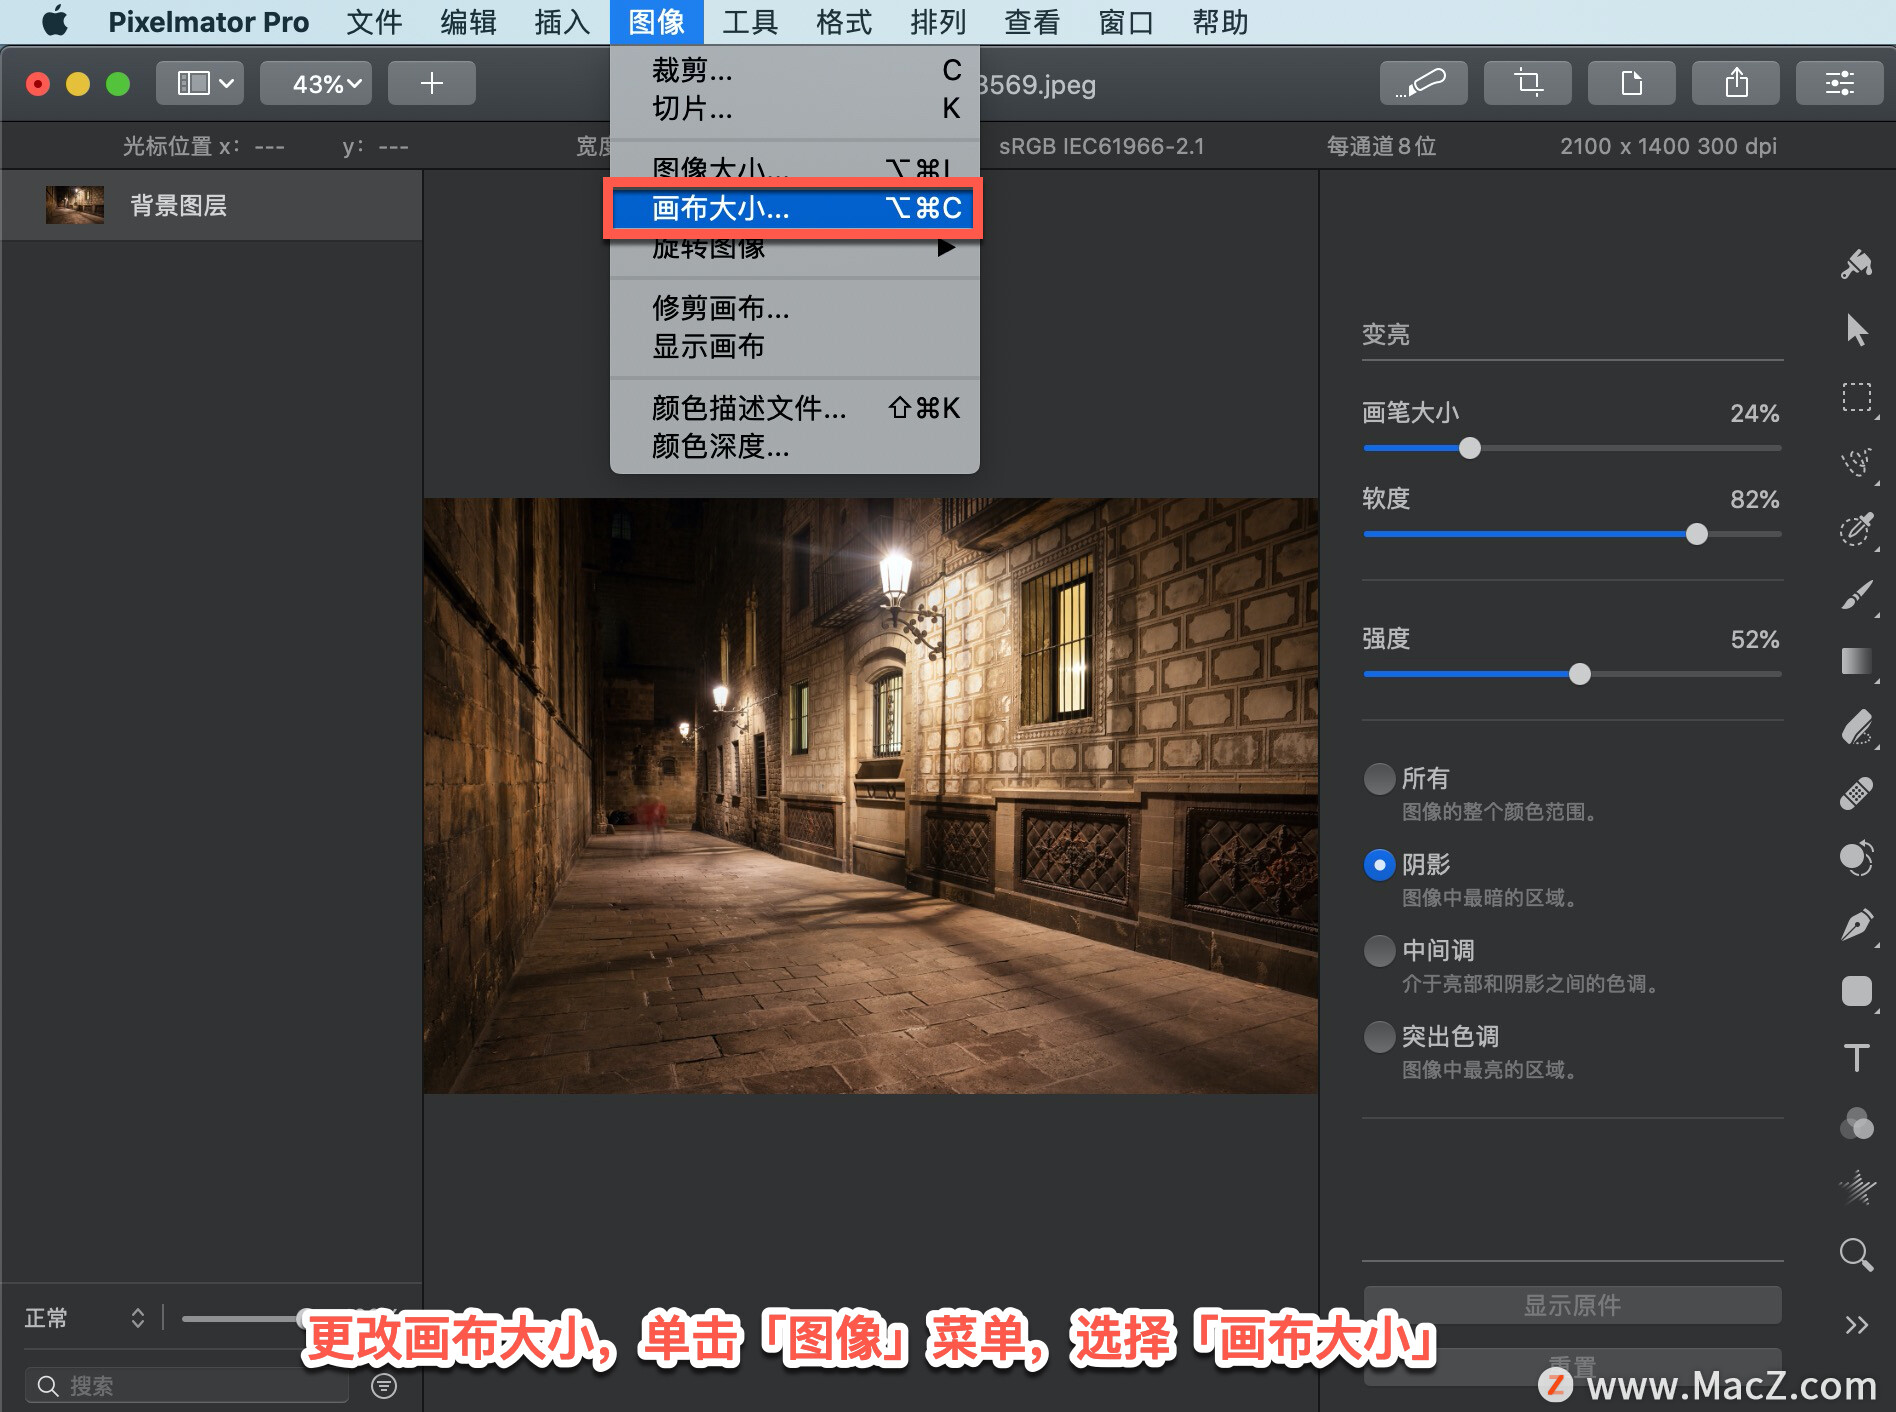Screen dimensions: 1896x1412
Task: Open the 帮助 menu
Action: pos(1221,22)
